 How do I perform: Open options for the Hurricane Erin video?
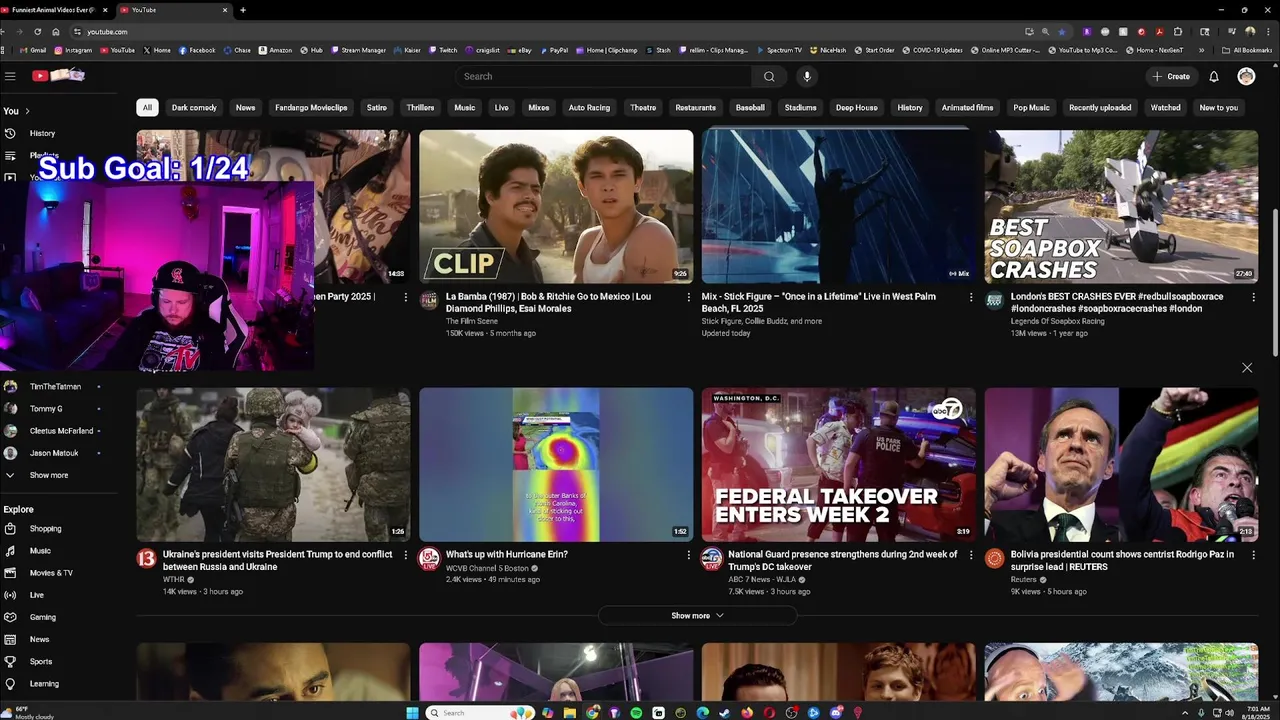(688, 555)
